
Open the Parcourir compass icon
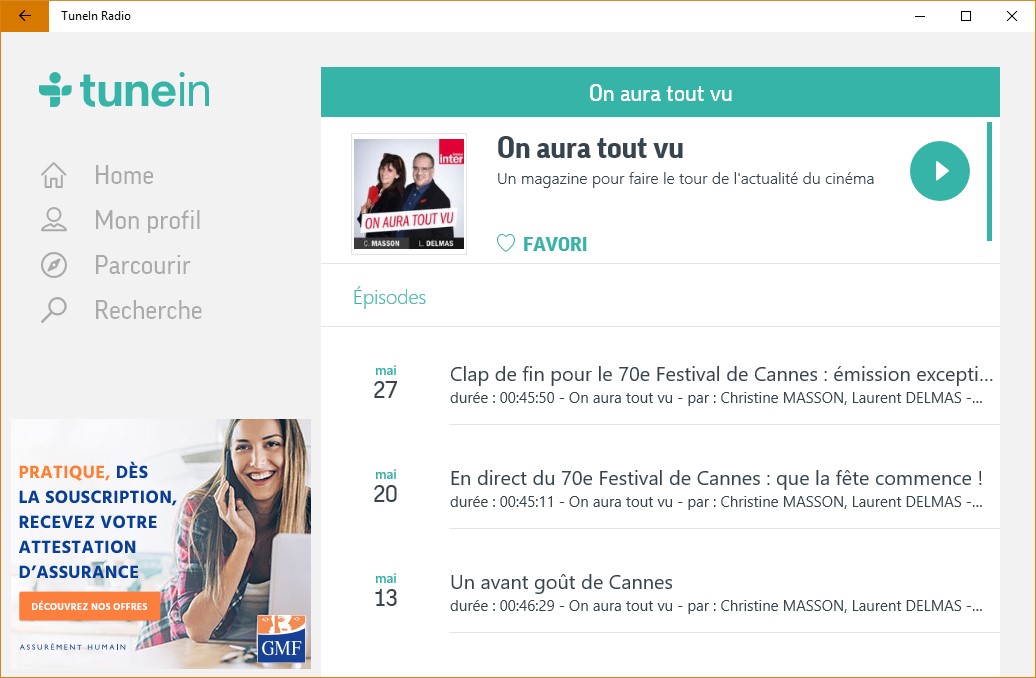[x=54, y=265]
